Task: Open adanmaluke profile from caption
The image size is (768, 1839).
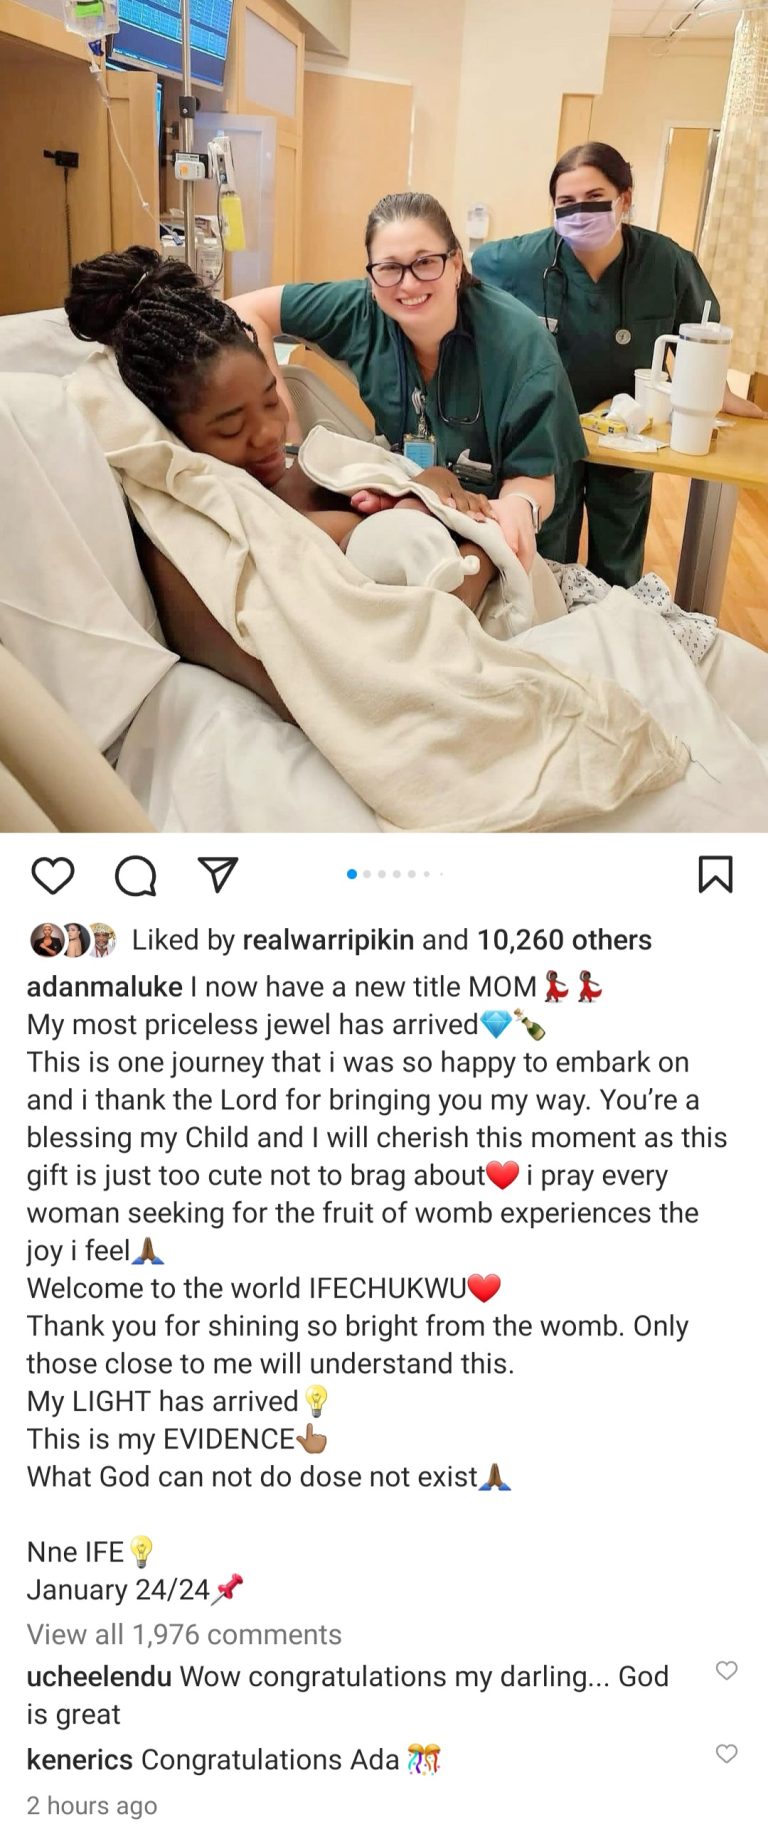Action: (104, 987)
